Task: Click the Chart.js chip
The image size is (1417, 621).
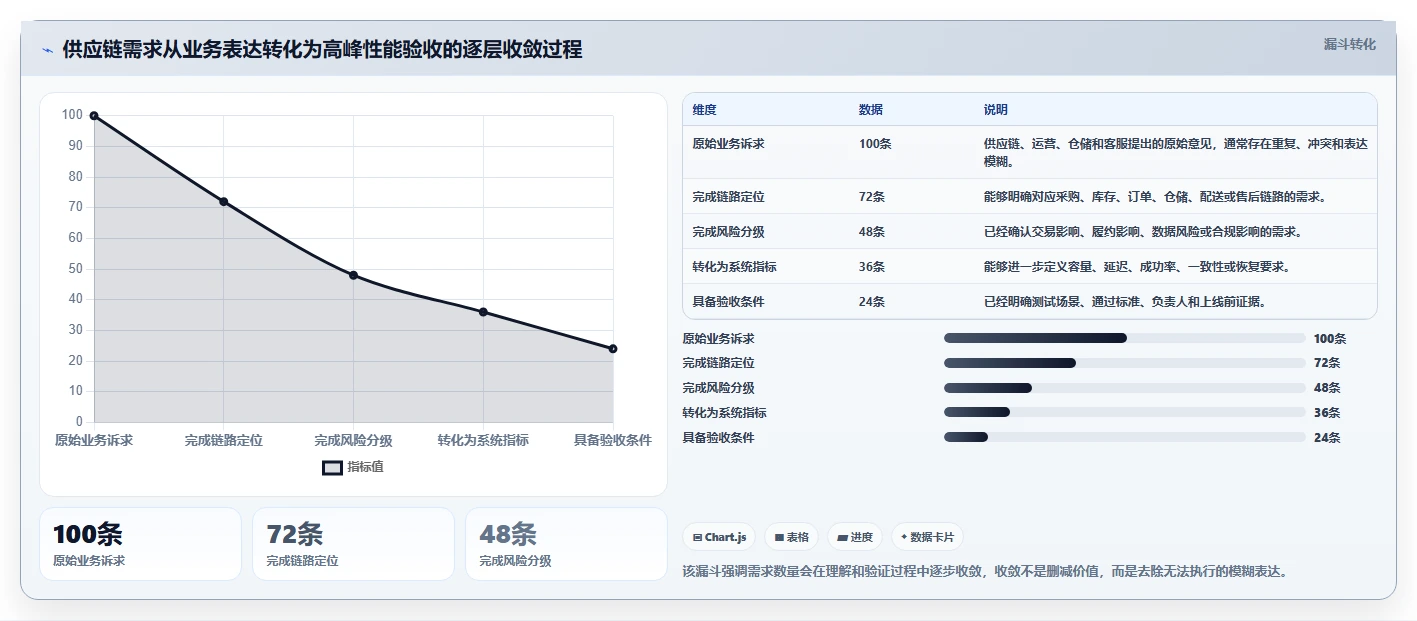Action: (719, 537)
